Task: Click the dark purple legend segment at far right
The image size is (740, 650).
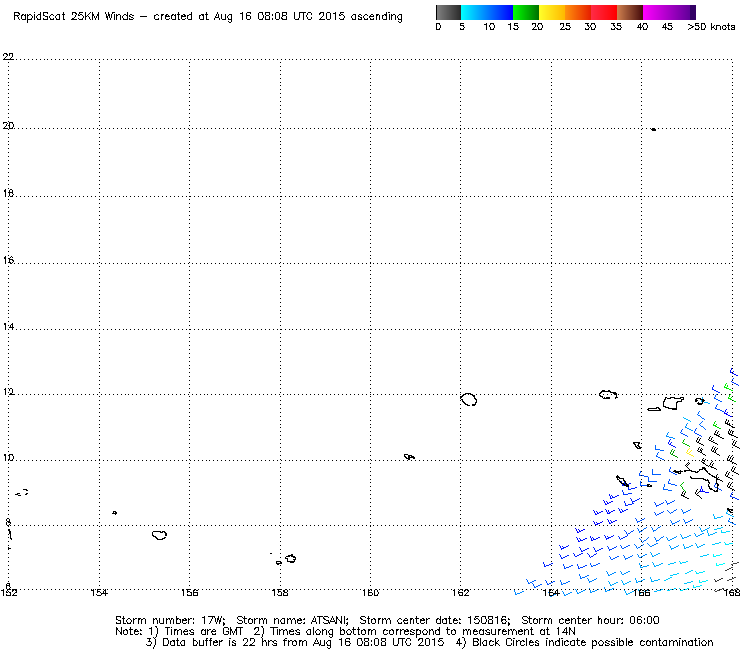Action: click(x=693, y=12)
